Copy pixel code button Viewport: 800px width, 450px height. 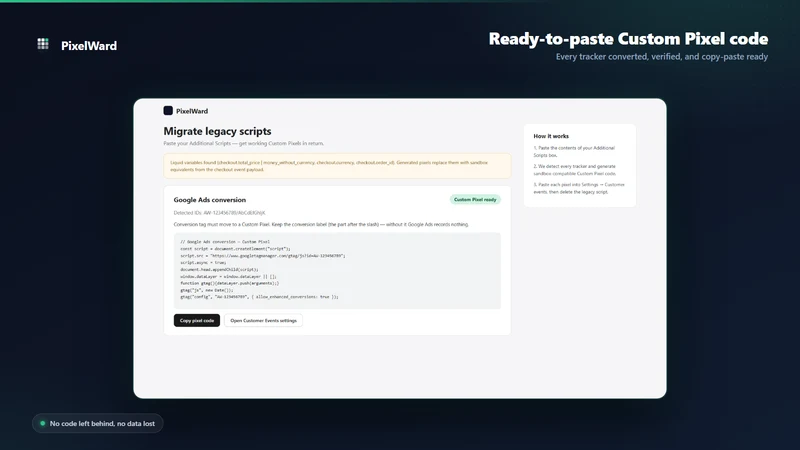click(x=196, y=320)
